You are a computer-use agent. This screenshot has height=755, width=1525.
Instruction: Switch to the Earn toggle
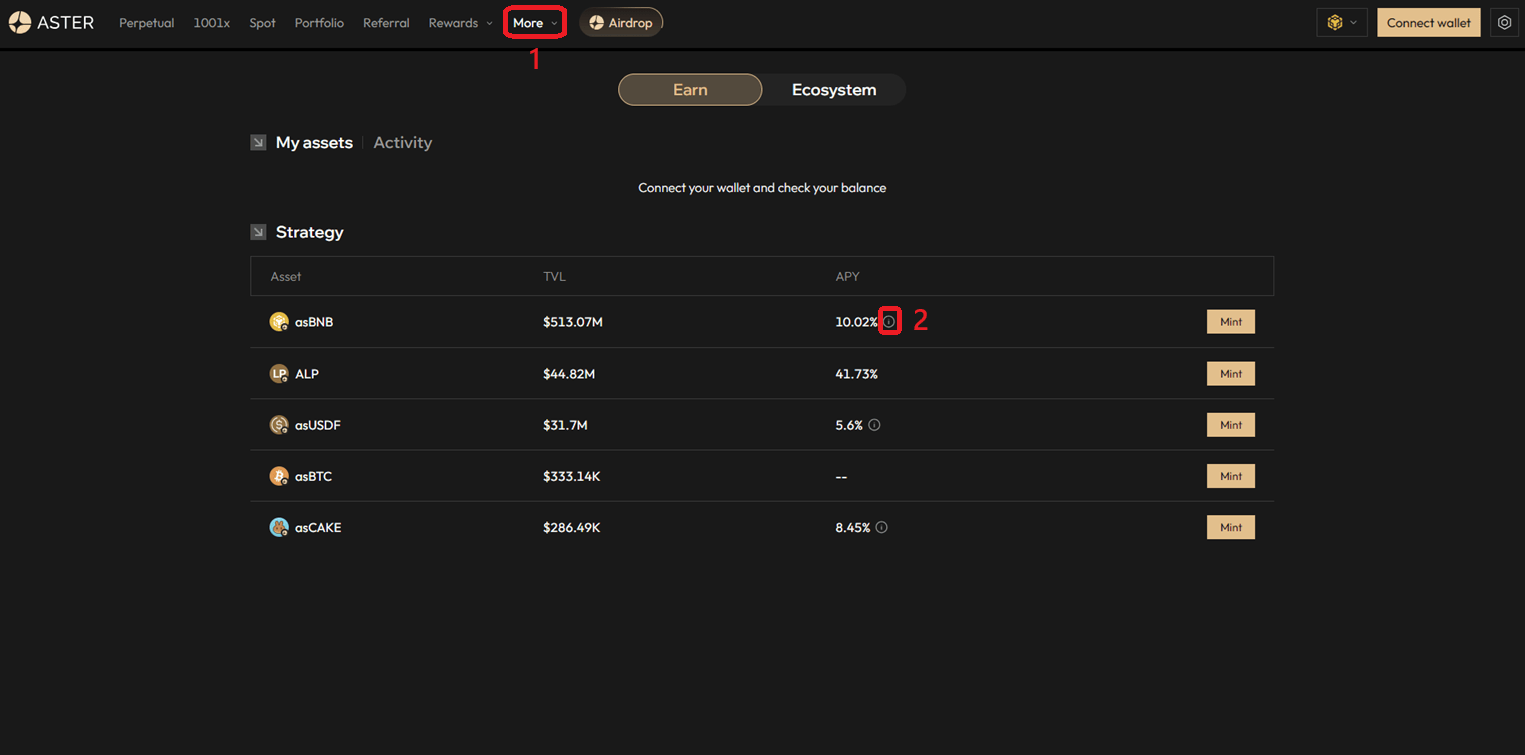[x=690, y=90]
